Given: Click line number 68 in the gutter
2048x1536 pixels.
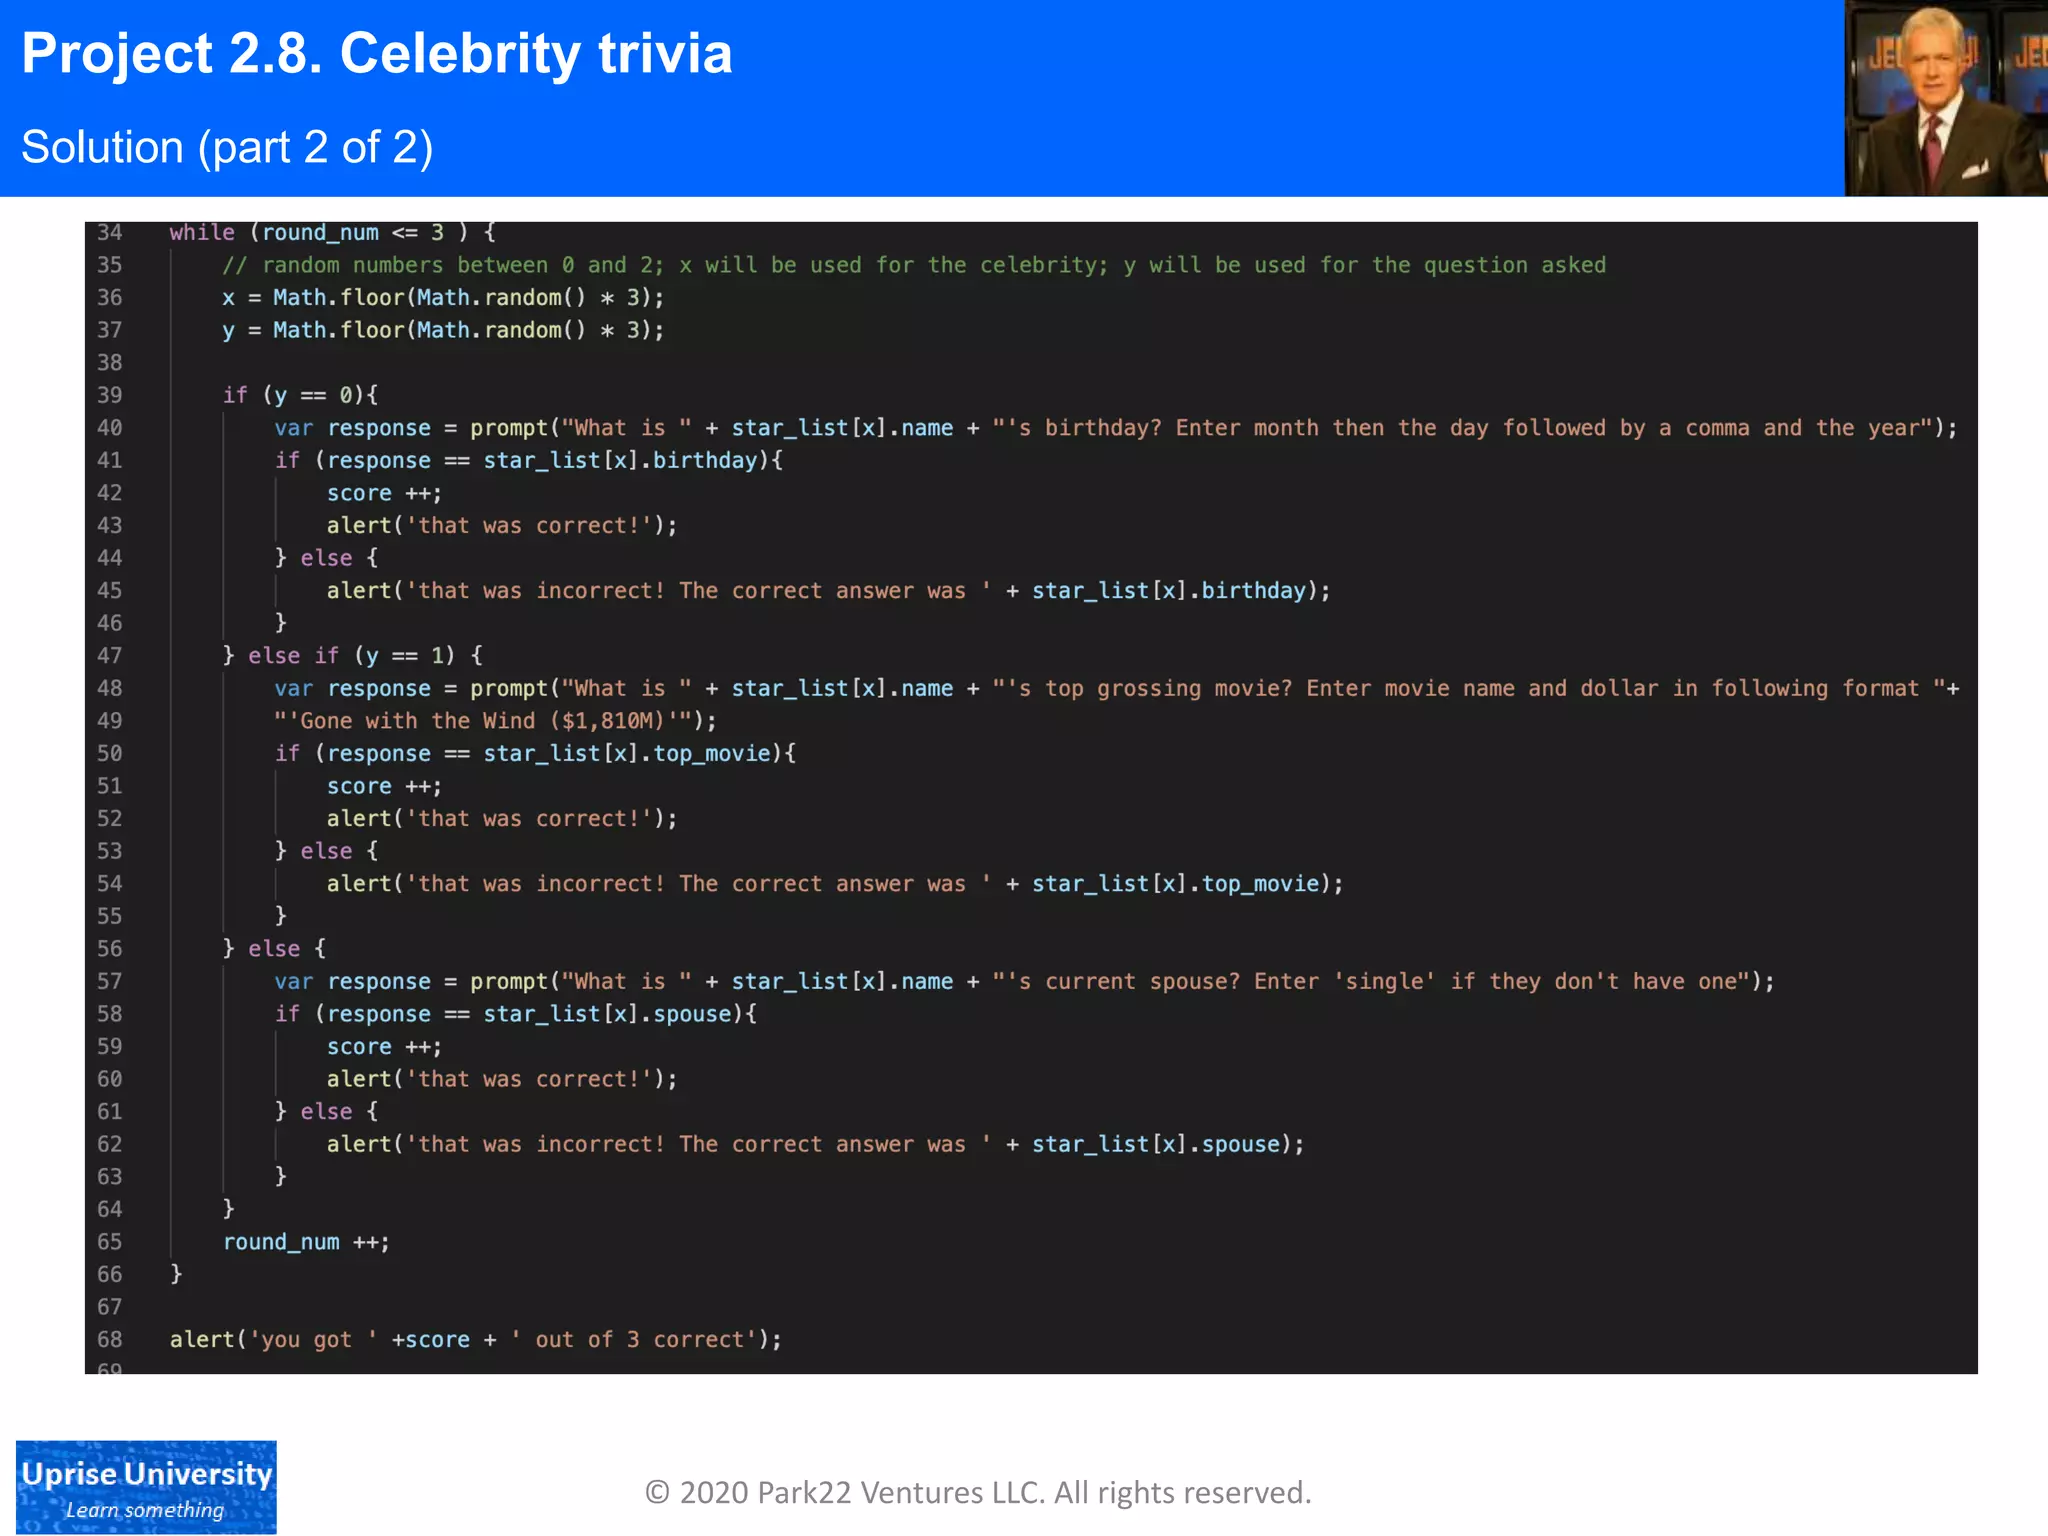Looking at the screenshot, I should (109, 1340).
